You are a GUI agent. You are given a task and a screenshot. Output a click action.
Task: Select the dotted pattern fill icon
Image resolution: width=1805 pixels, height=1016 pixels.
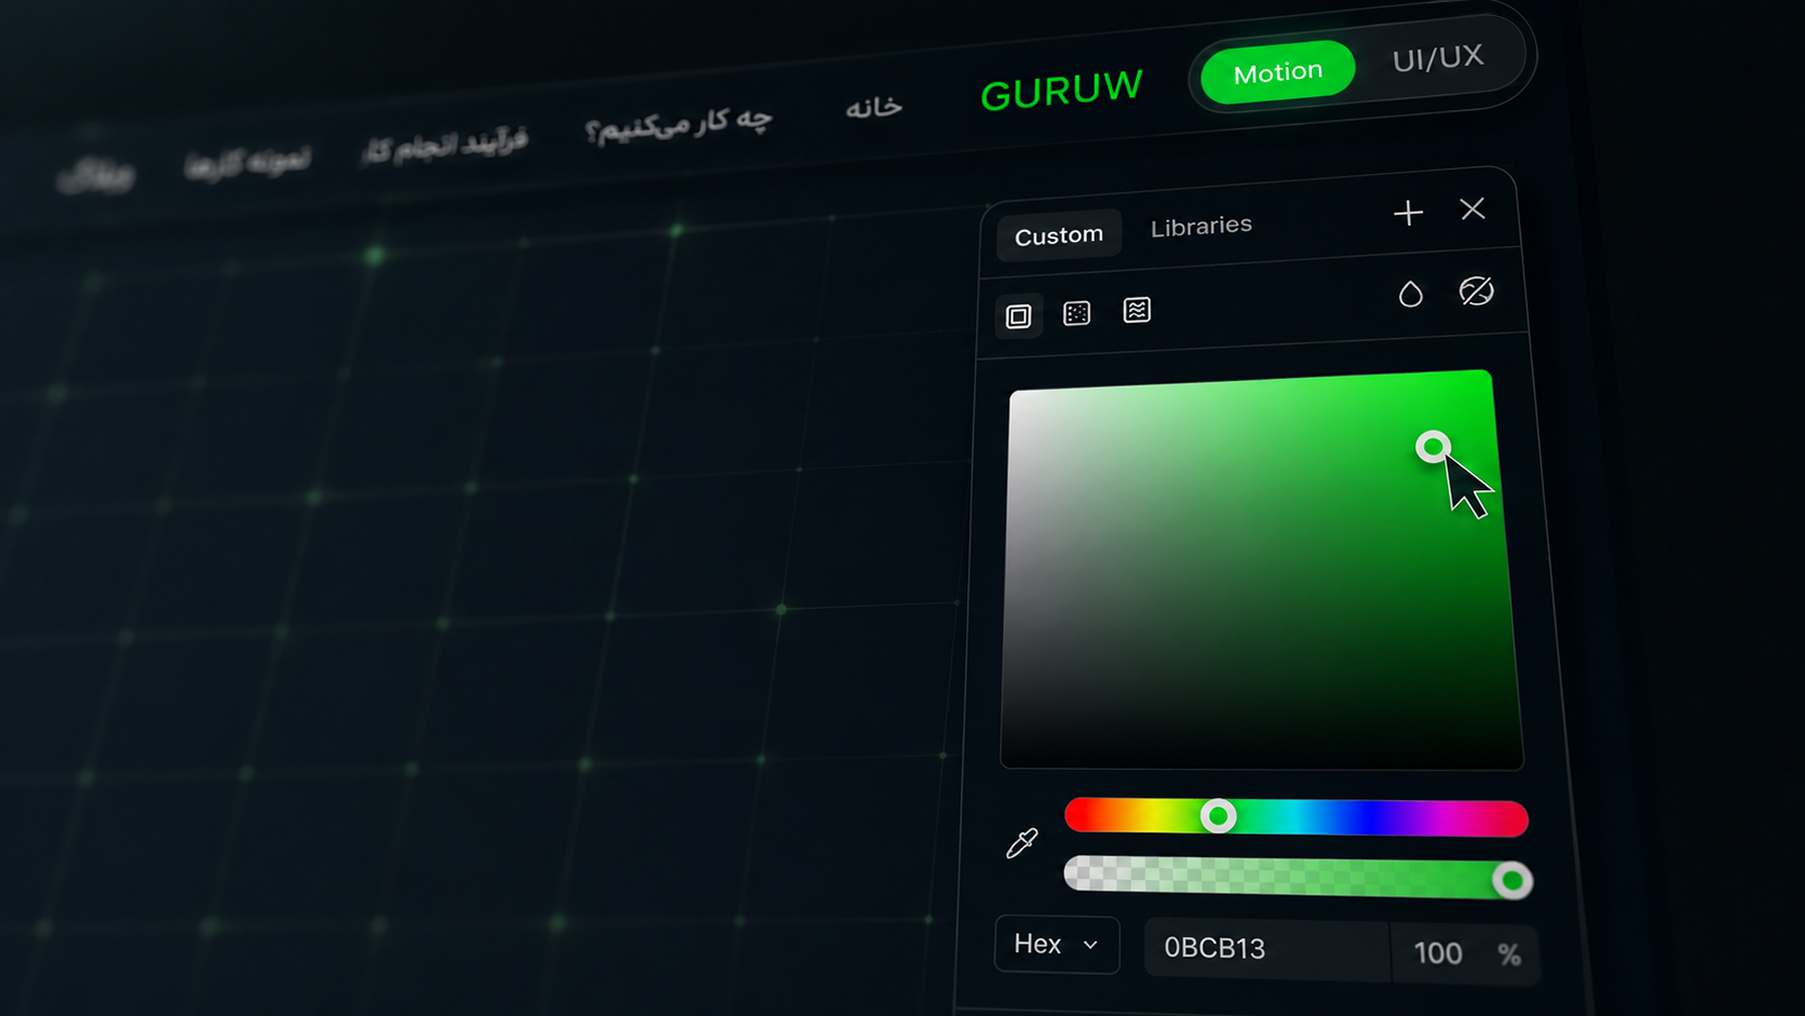[x=1077, y=313]
